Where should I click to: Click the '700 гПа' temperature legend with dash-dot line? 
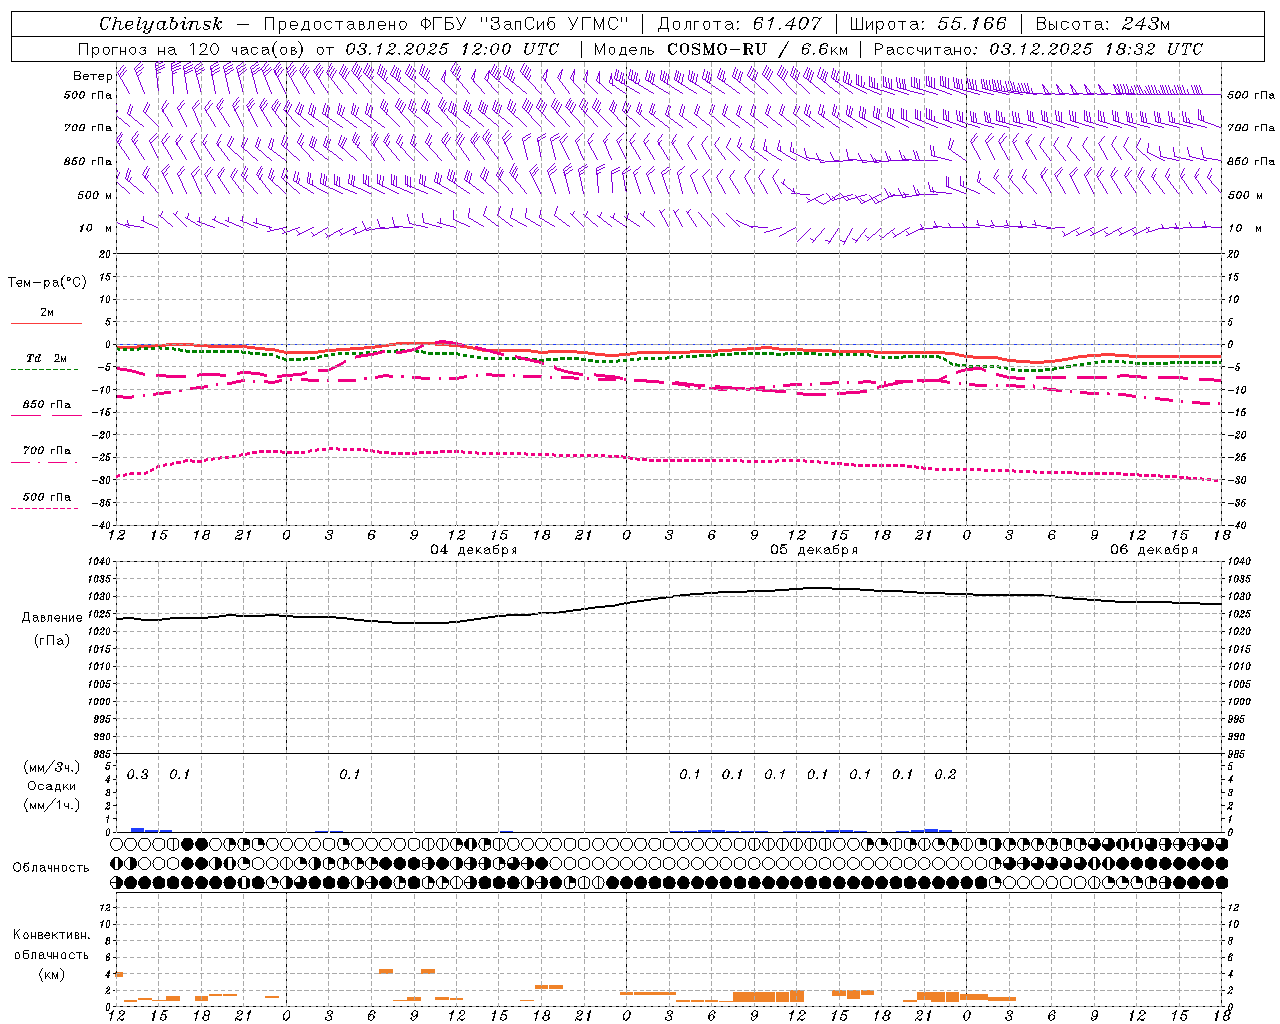tap(46, 451)
